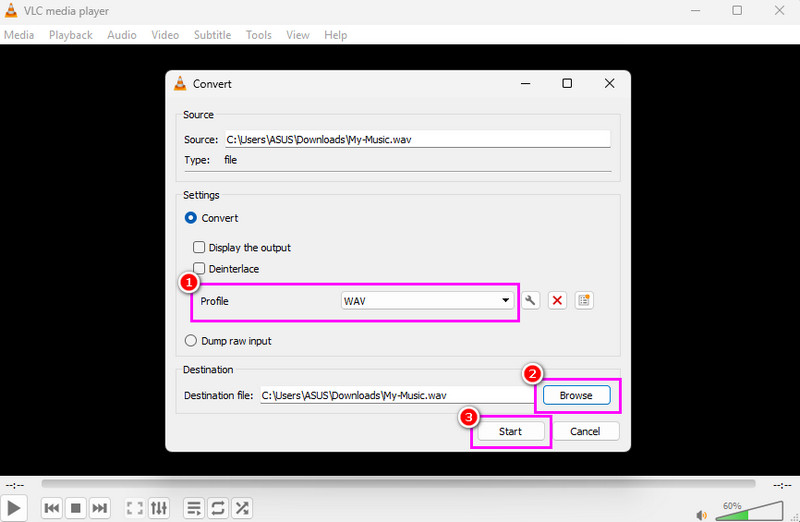Go to previous media track
Image resolution: width=800 pixels, height=522 pixels.
click(52, 508)
